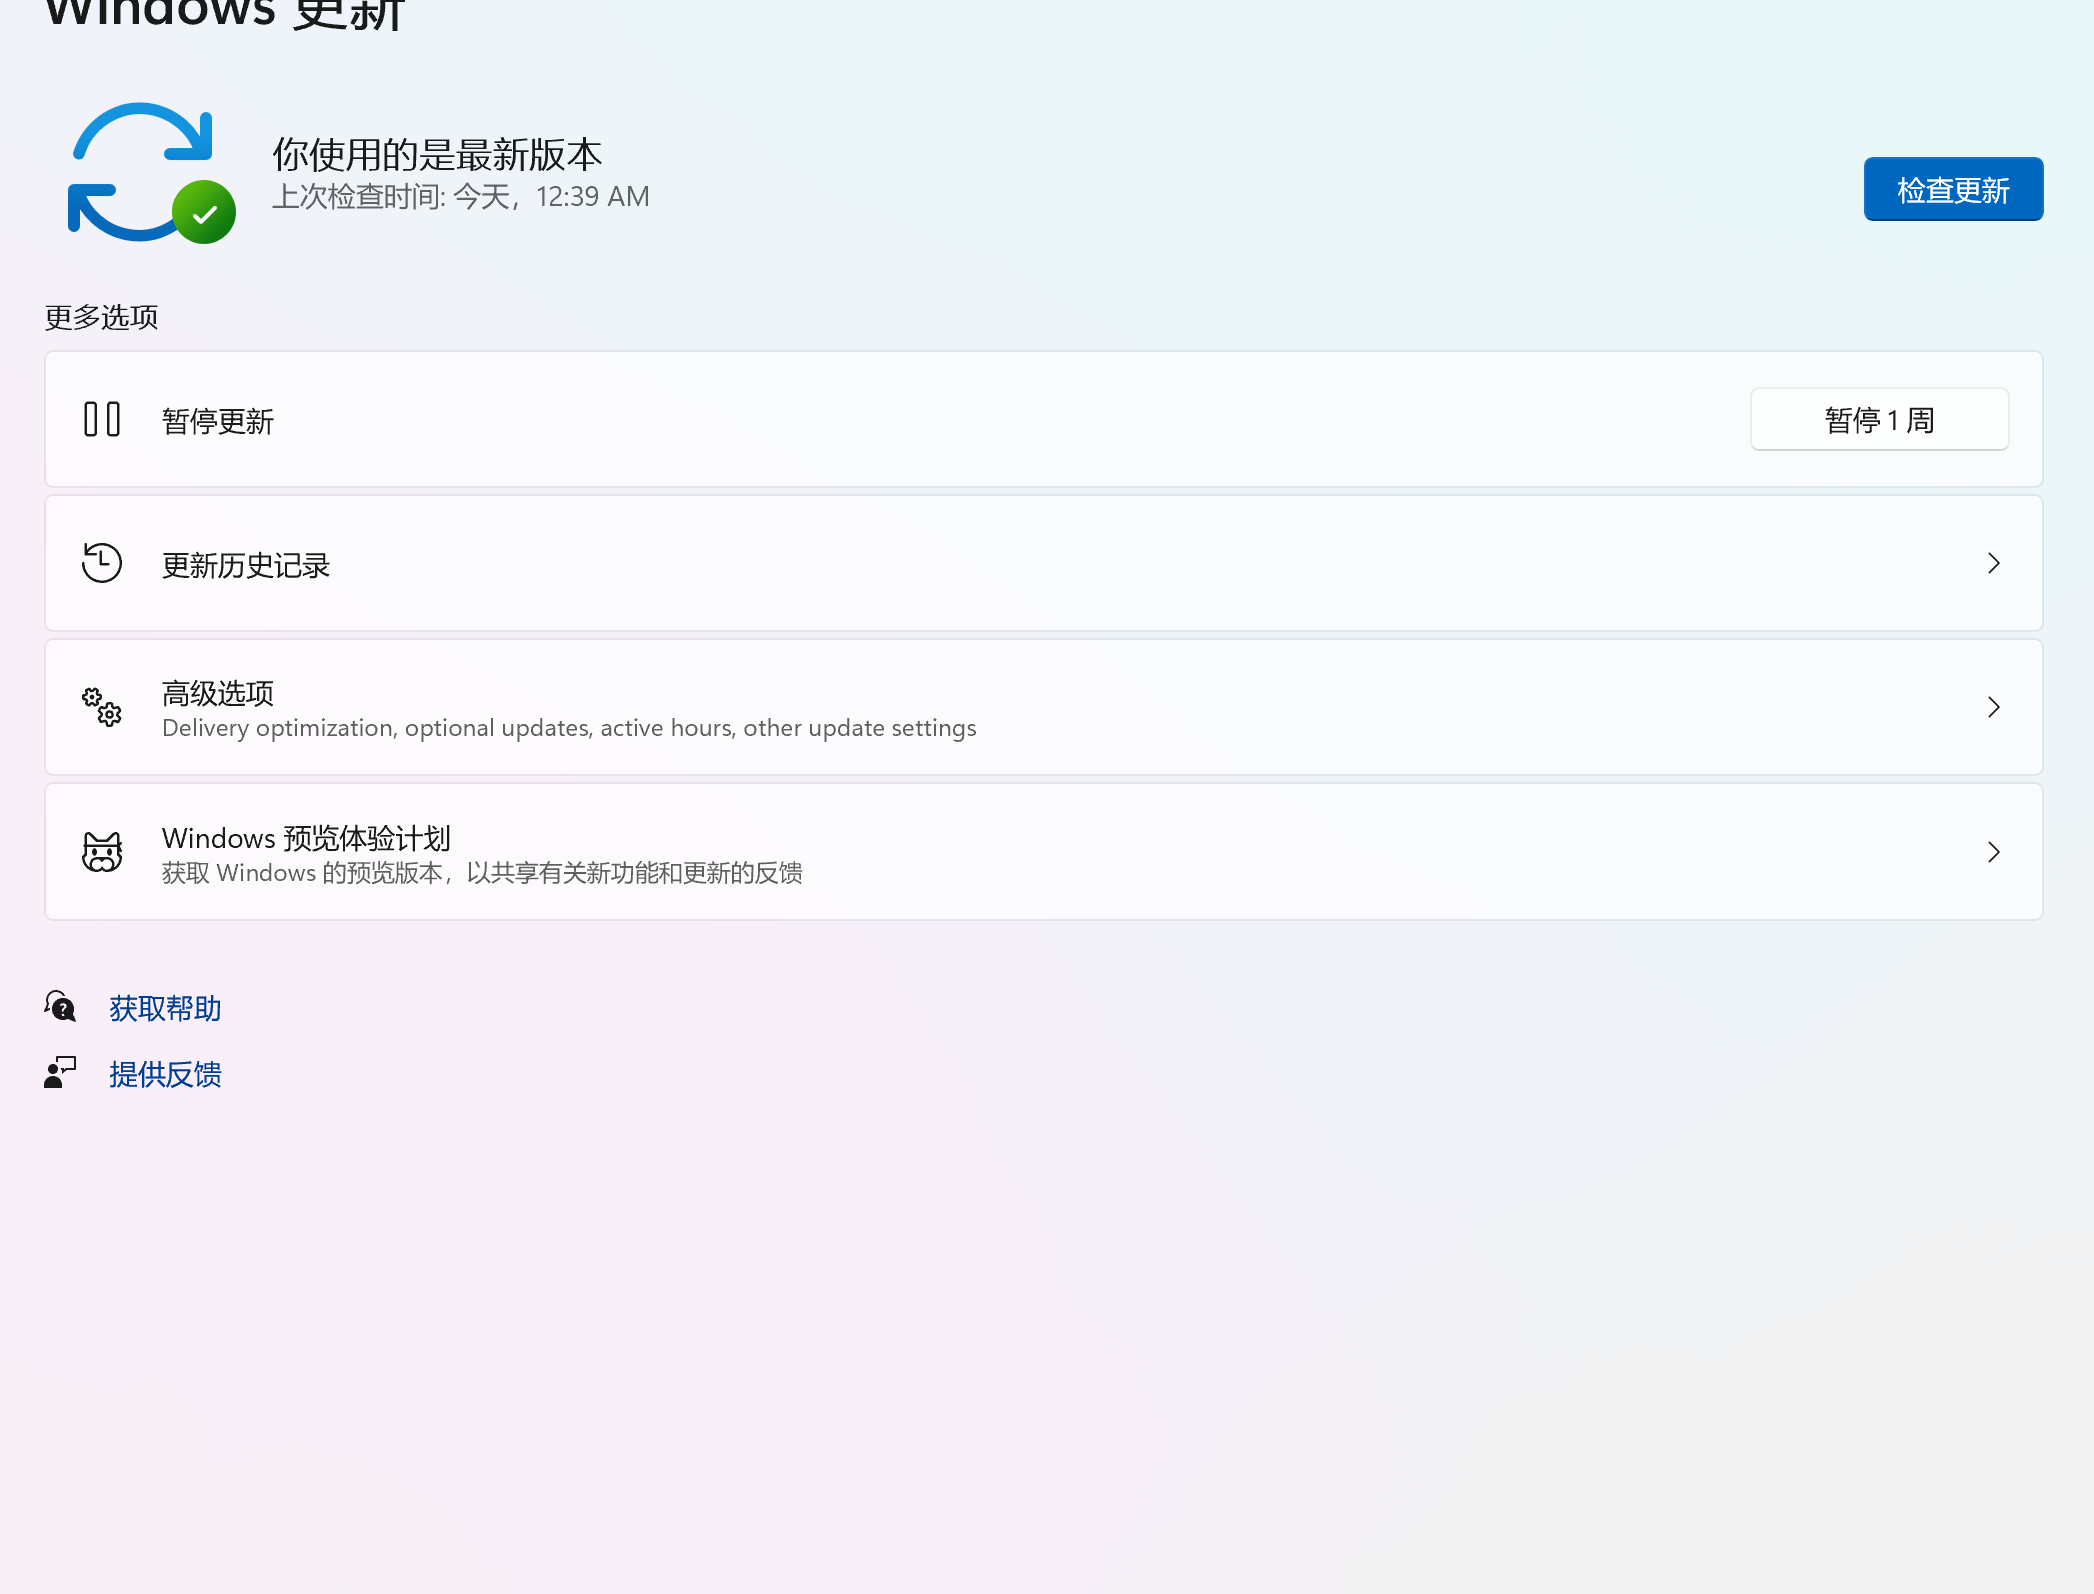The width and height of the screenshot is (2094, 1594).
Task: Click the get help headset icon
Action: (60, 1006)
